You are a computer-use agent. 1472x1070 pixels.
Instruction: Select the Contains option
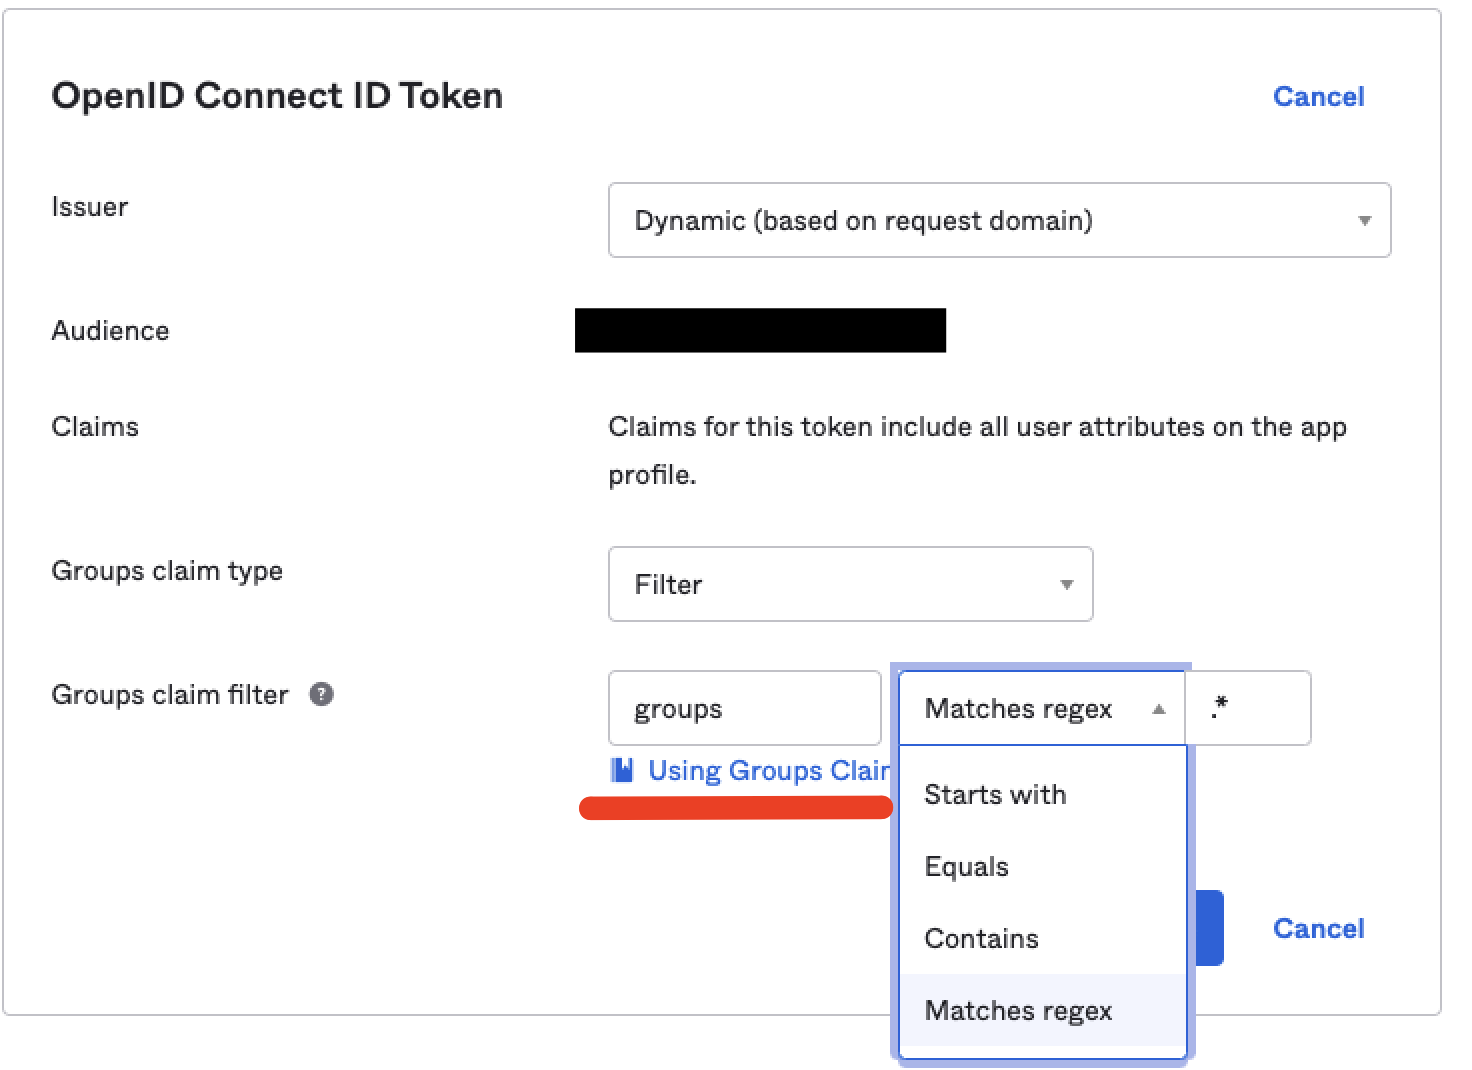pos(981,938)
